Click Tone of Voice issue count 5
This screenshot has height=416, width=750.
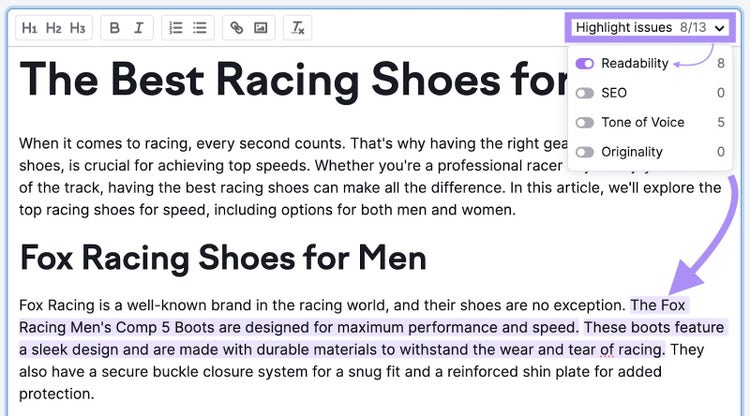pyautogui.click(x=721, y=122)
